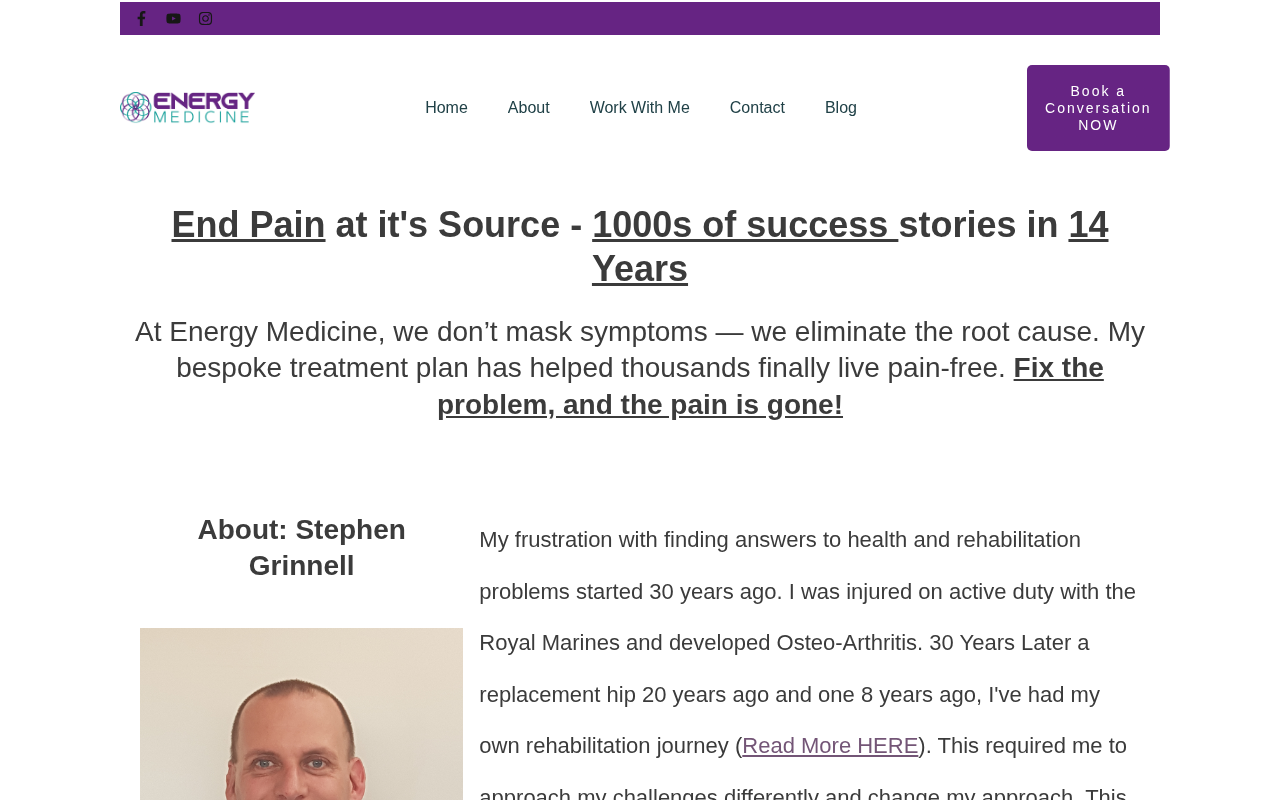Click the About: Stephen Grinnell heading
1280x800 pixels.
(x=301, y=547)
